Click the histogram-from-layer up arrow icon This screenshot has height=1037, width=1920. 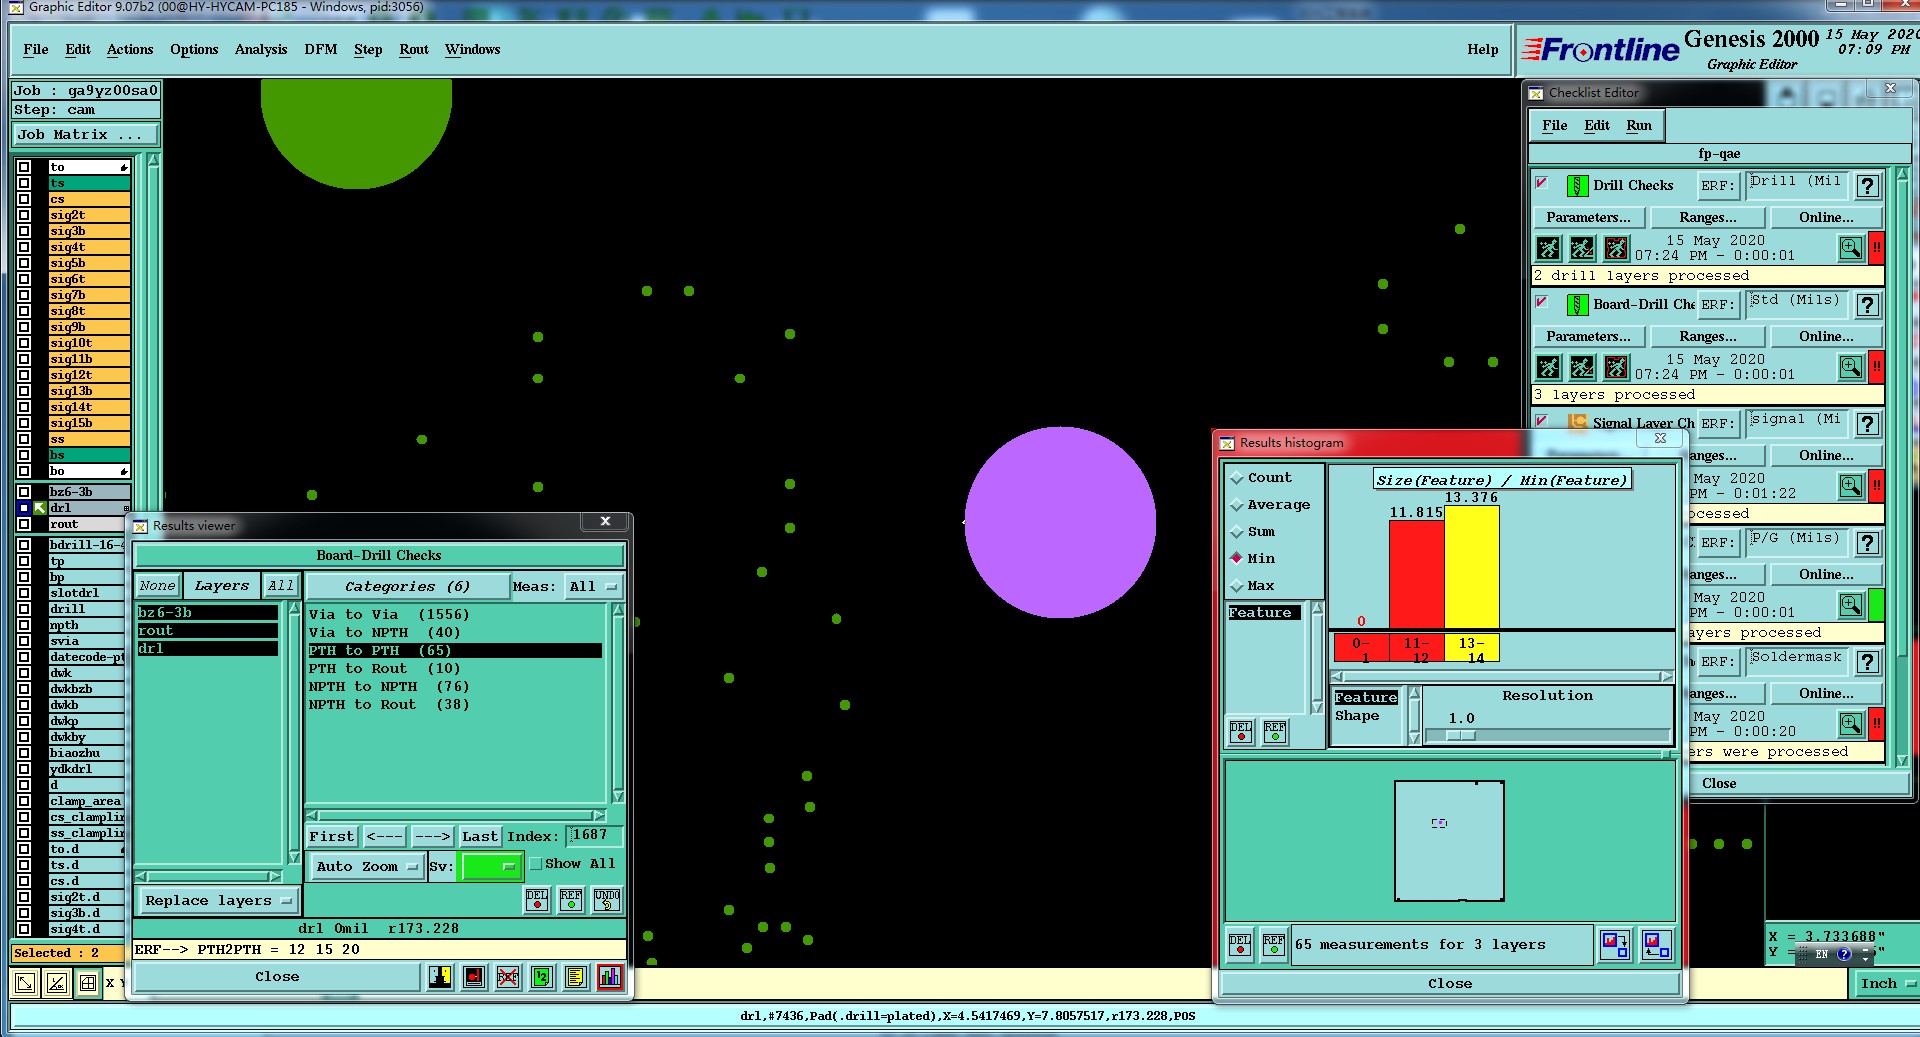pyautogui.click(x=1656, y=944)
